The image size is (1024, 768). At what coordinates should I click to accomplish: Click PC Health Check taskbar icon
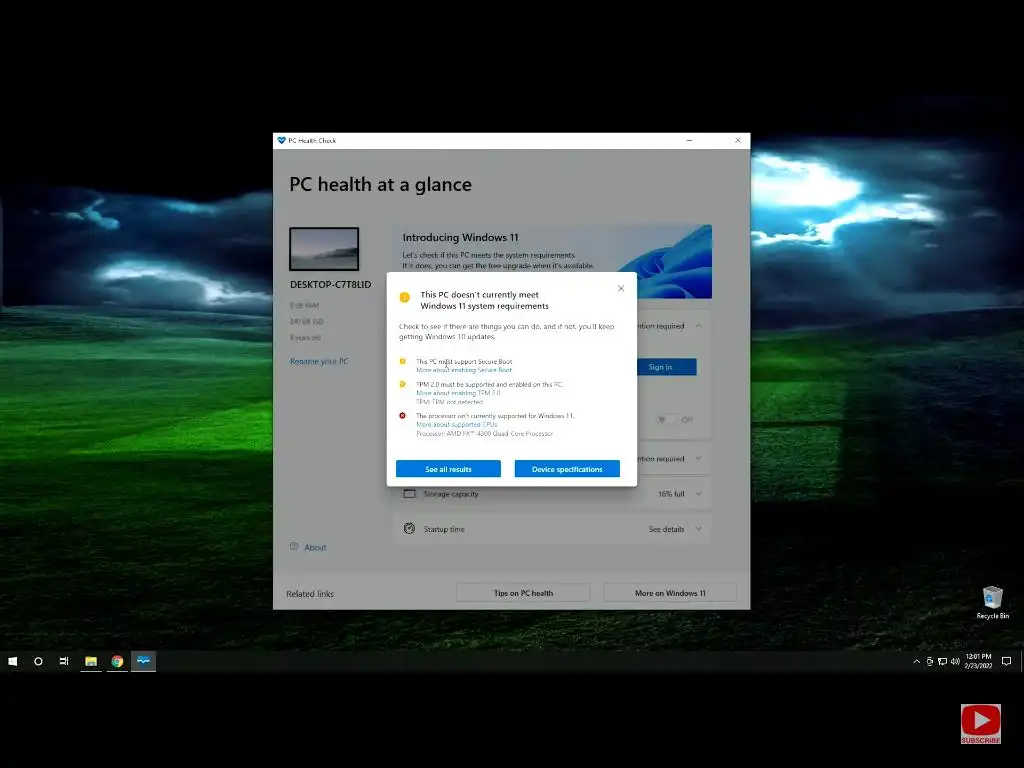click(x=143, y=661)
